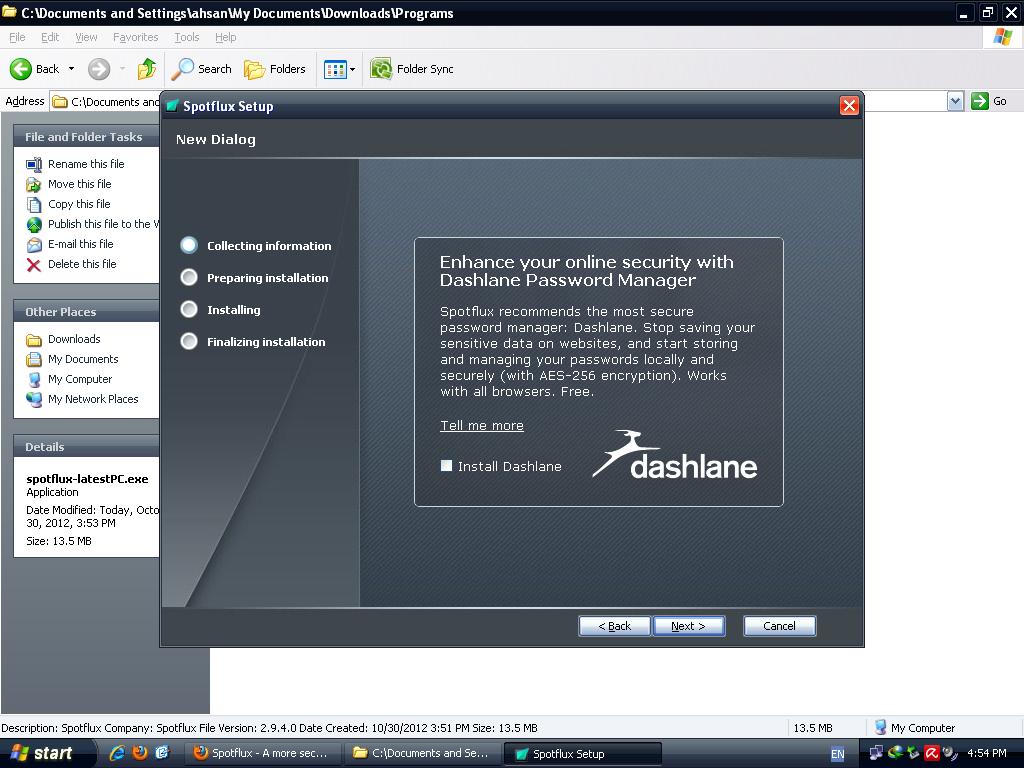This screenshot has width=1024, height=768.
Task: Open the Help menu in Explorer
Action: coord(225,37)
